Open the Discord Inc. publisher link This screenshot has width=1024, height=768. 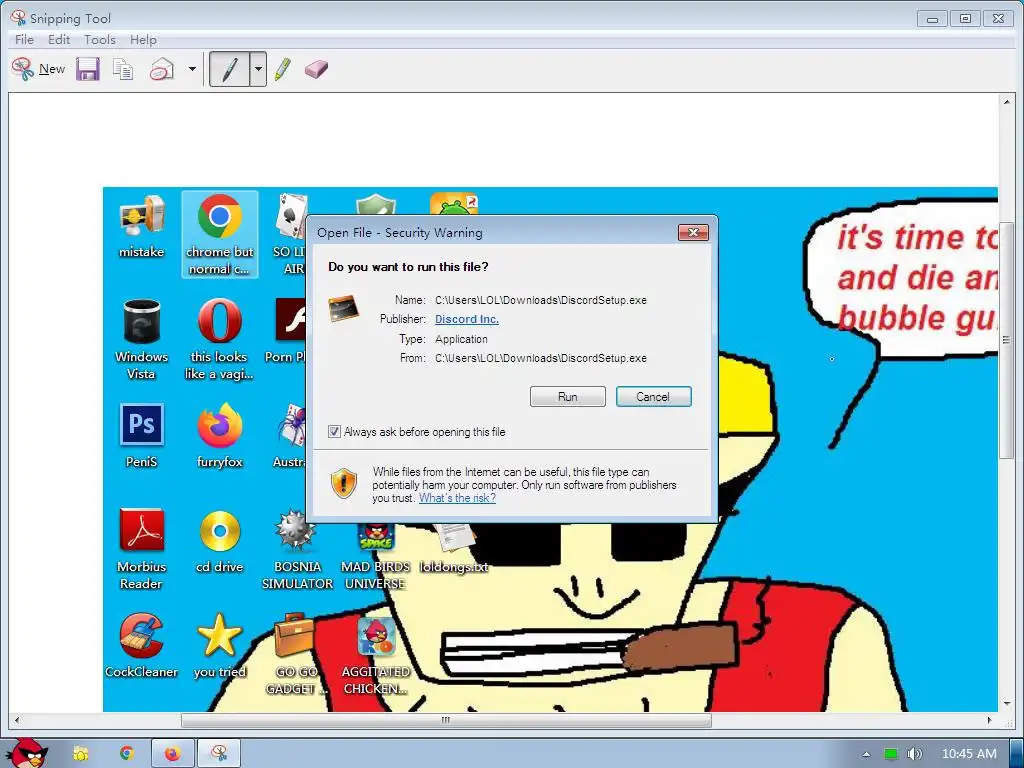pyautogui.click(x=467, y=319)
